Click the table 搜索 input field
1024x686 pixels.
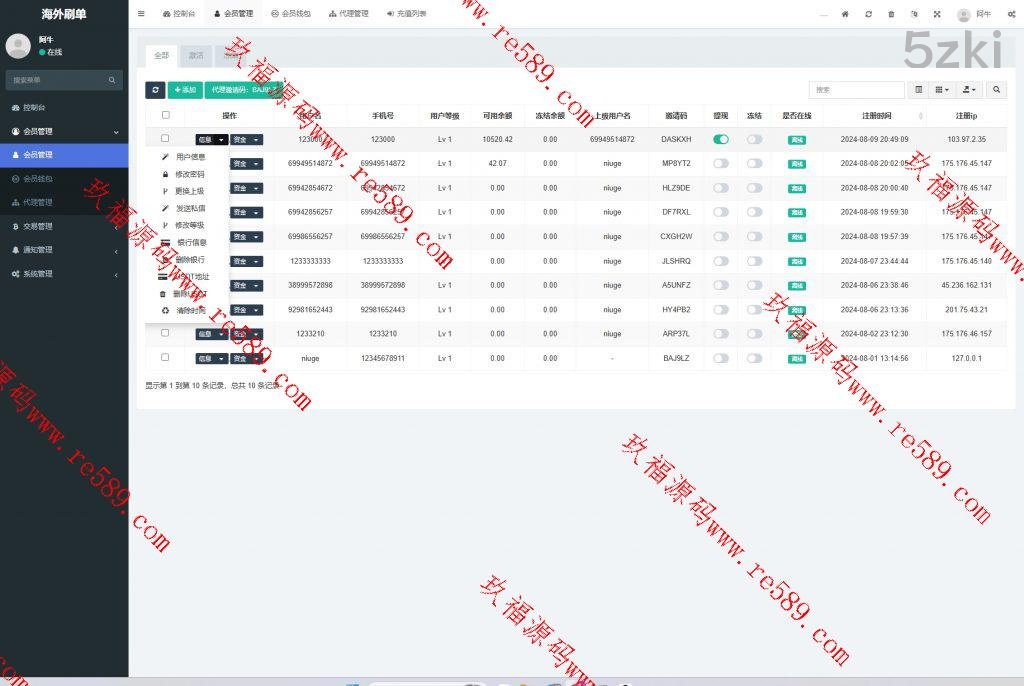(x=855, y=90)
